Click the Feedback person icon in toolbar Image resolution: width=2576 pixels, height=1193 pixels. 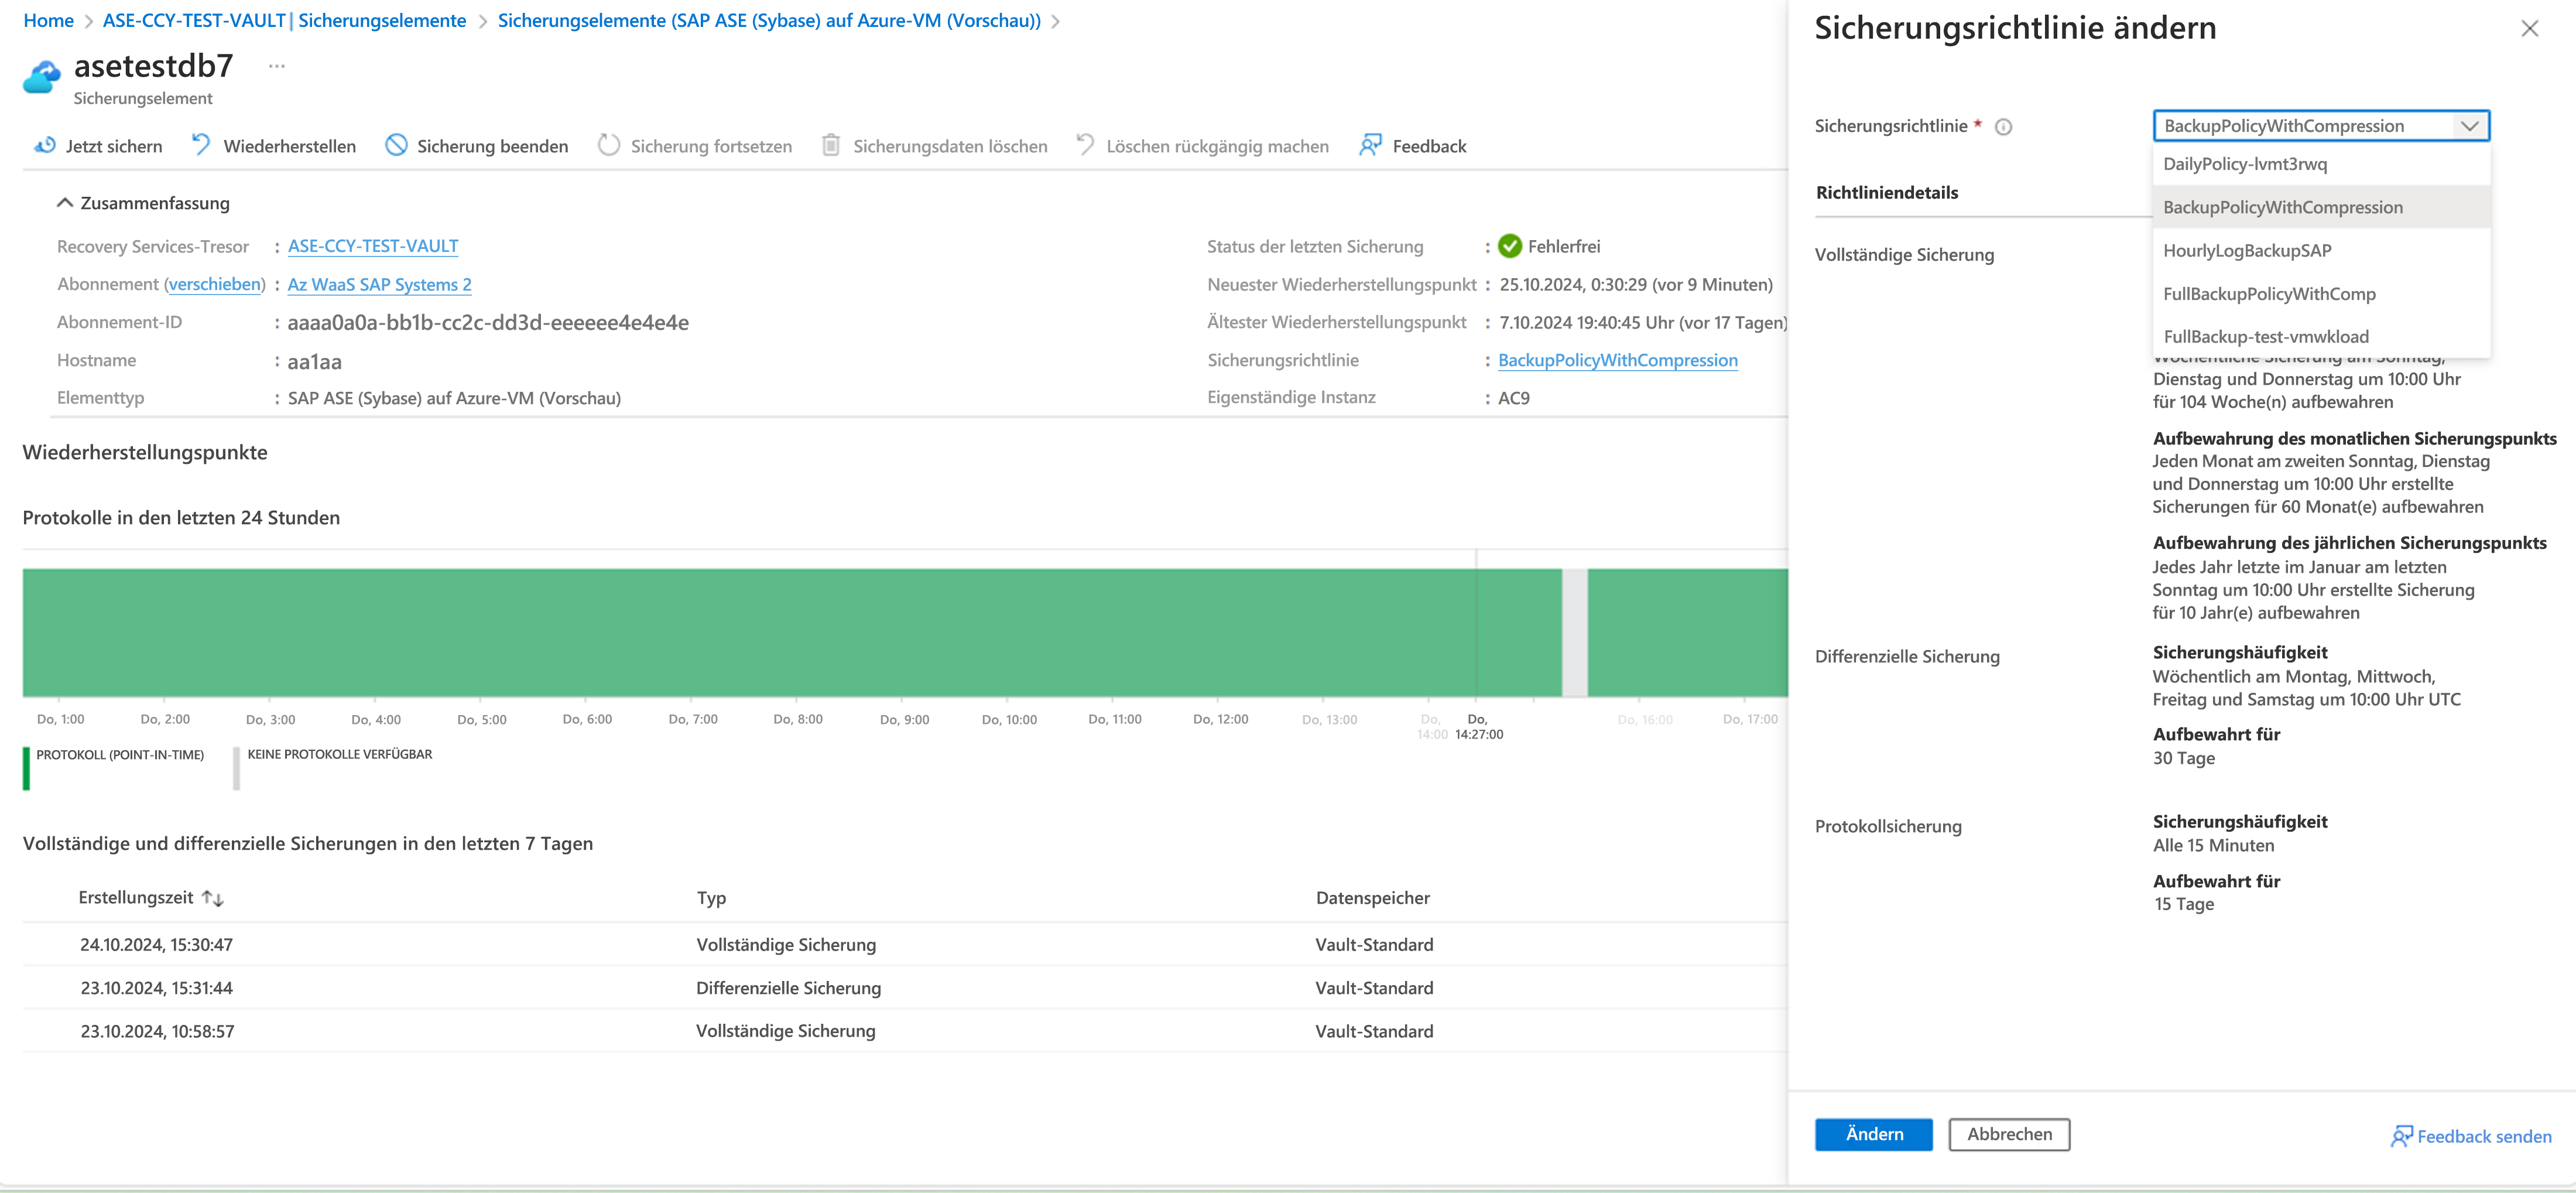1370,146
